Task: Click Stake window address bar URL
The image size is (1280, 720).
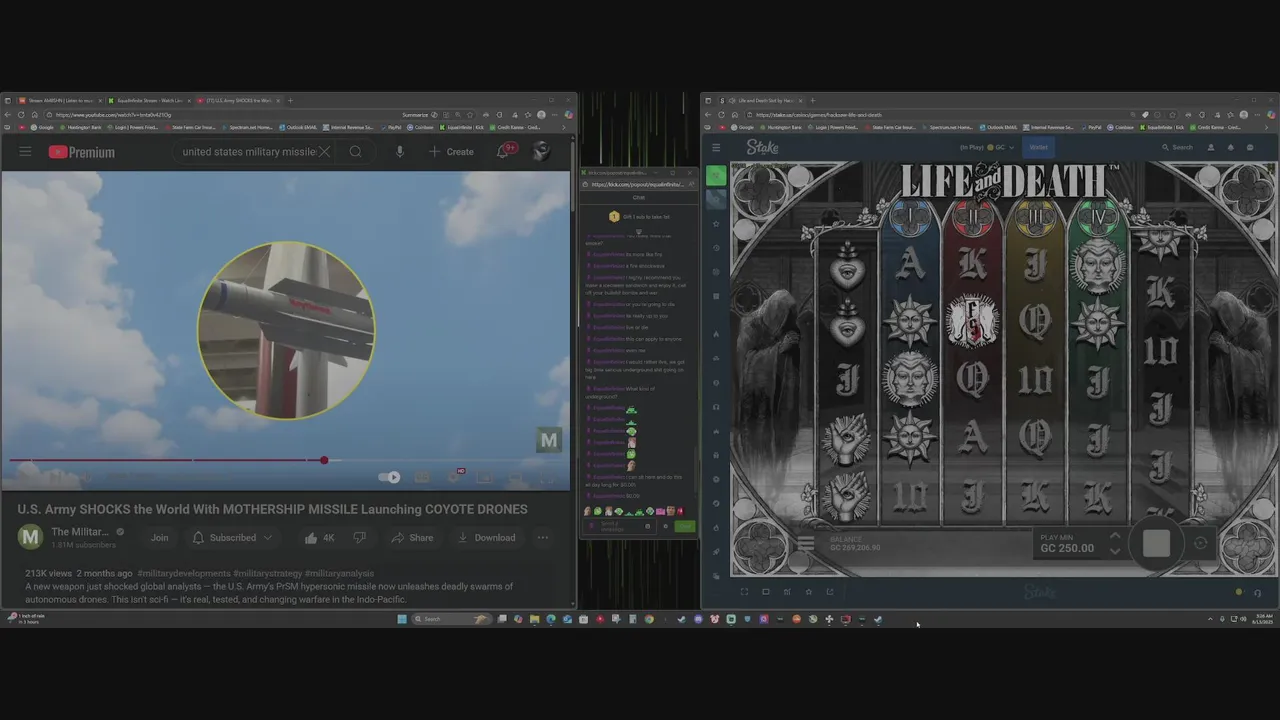Action: [x=819, y=115]
